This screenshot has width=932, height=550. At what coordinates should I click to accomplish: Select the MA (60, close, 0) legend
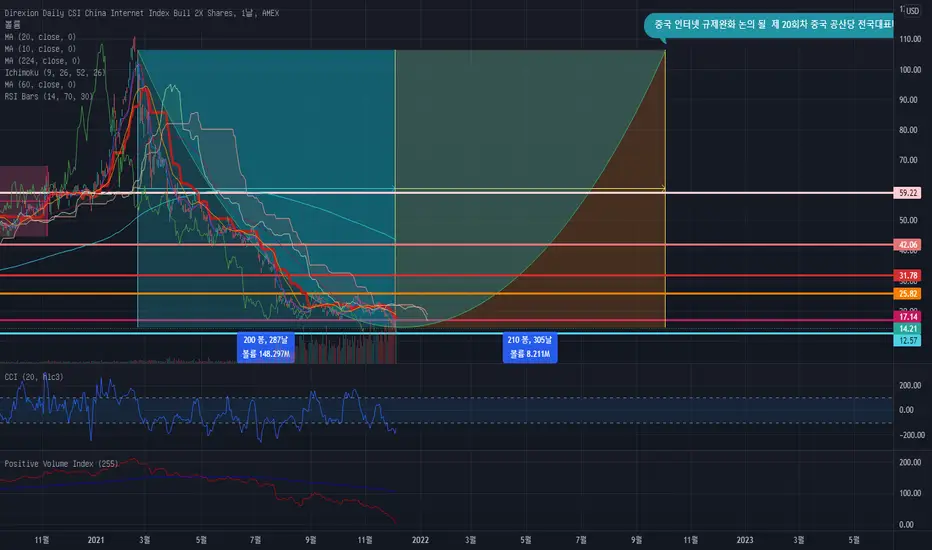[40, 84]
